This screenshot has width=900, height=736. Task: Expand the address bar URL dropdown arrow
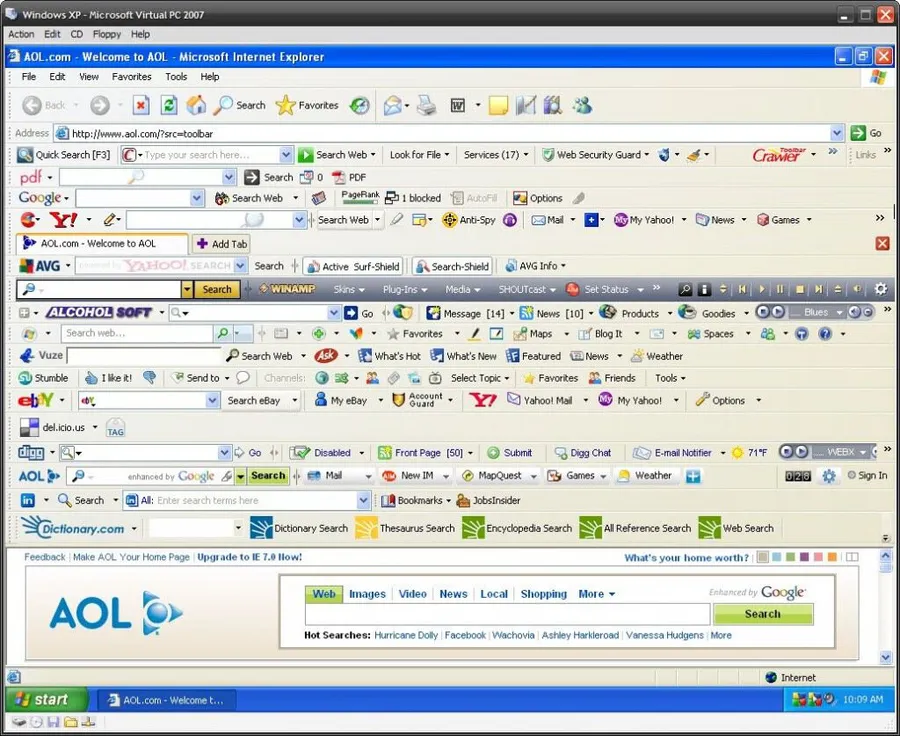tap(837, 133)
